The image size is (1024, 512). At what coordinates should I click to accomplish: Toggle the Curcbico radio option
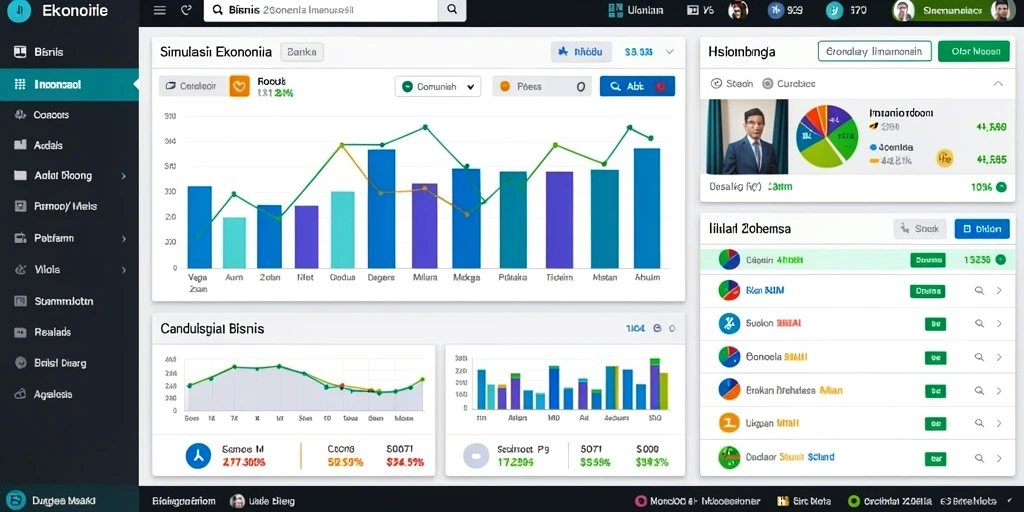point(767,84)
